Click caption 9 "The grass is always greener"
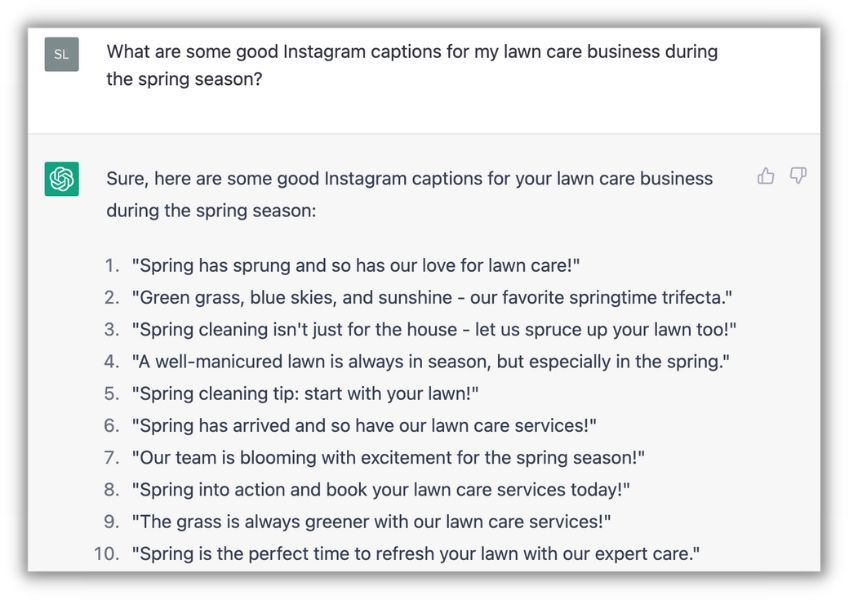 372,521
